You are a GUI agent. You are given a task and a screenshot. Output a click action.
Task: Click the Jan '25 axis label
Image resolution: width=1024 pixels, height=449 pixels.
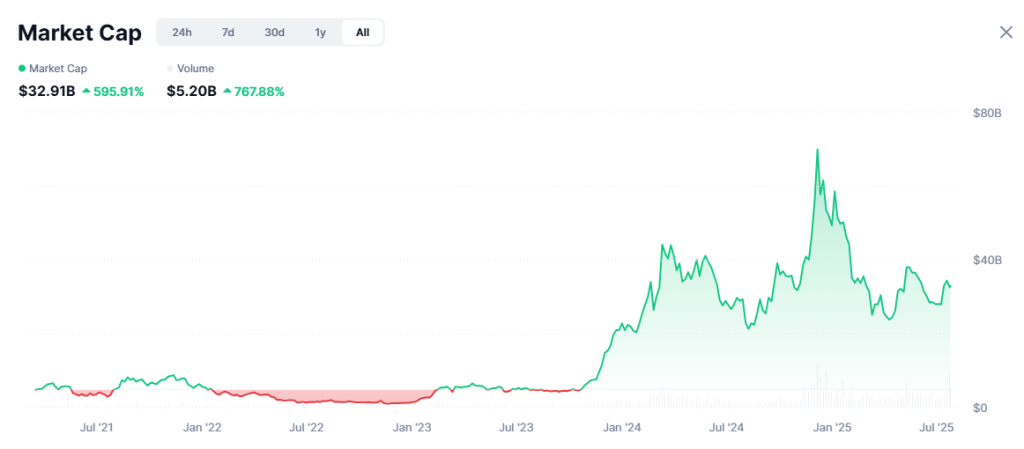[x=834, y=429]
